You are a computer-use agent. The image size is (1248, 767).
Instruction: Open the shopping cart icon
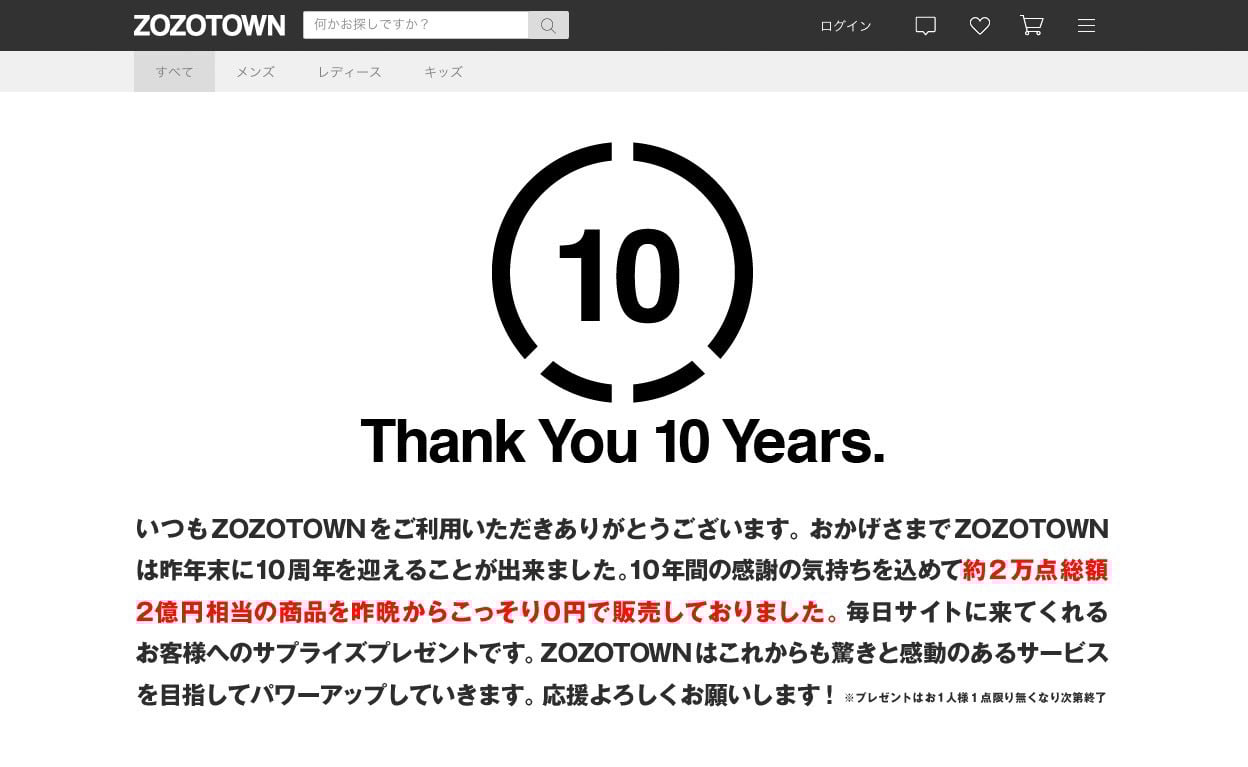(x=1032, y=26)
